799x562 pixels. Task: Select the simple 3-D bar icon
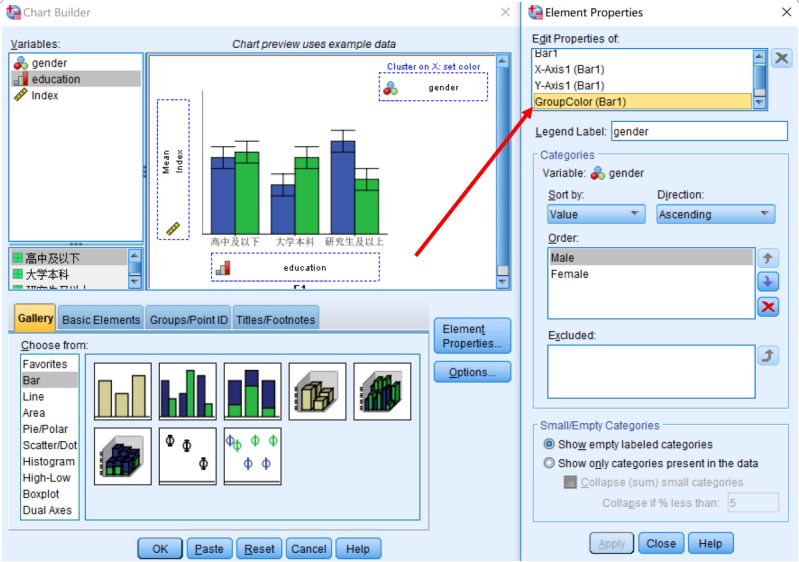317,391
